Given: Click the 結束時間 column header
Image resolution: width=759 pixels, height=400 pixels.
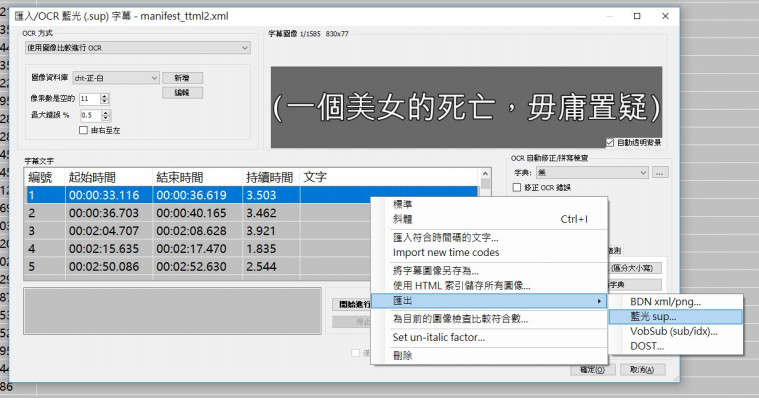Looking at the screenshot, I should [197, 177].
